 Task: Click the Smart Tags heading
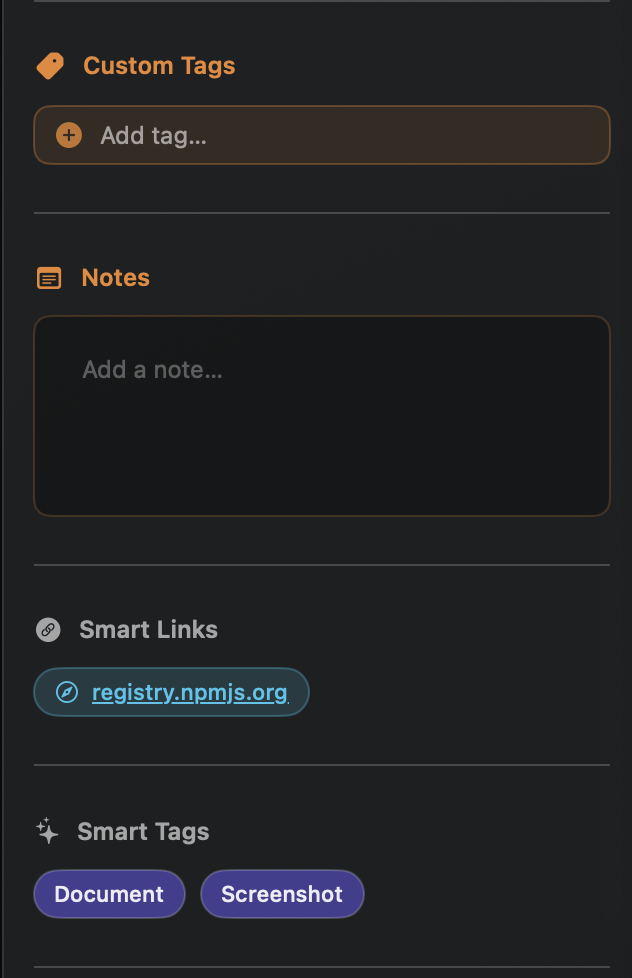(x=143, y=832)
